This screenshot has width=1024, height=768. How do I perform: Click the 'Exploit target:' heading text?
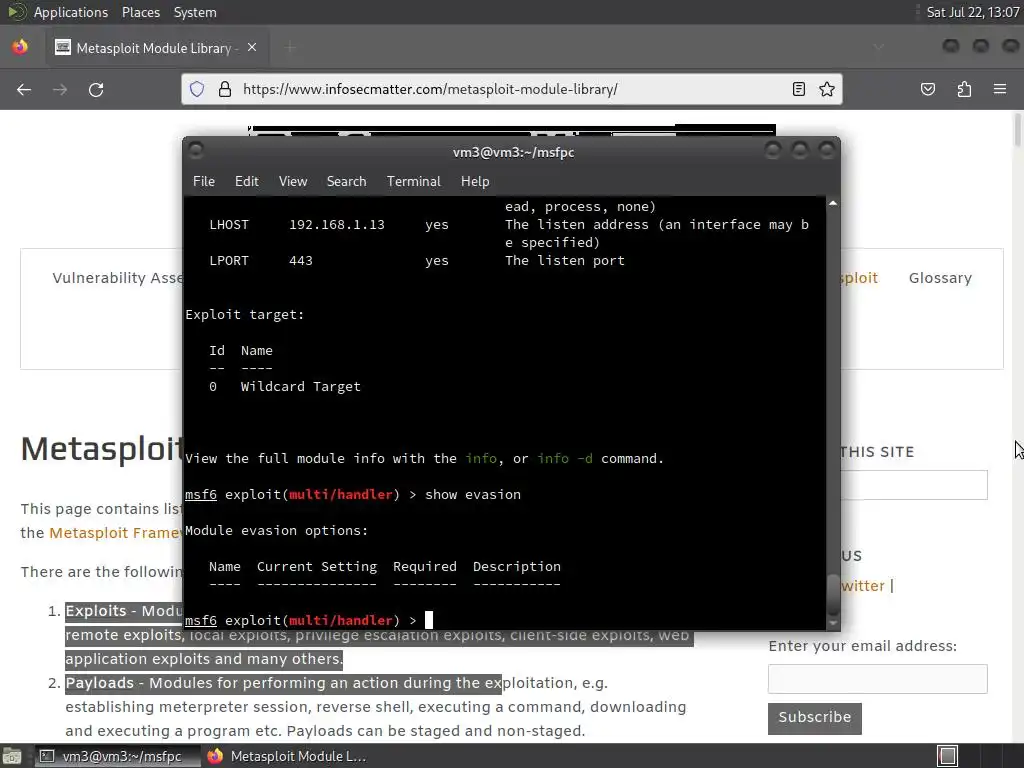pos(244,315)
